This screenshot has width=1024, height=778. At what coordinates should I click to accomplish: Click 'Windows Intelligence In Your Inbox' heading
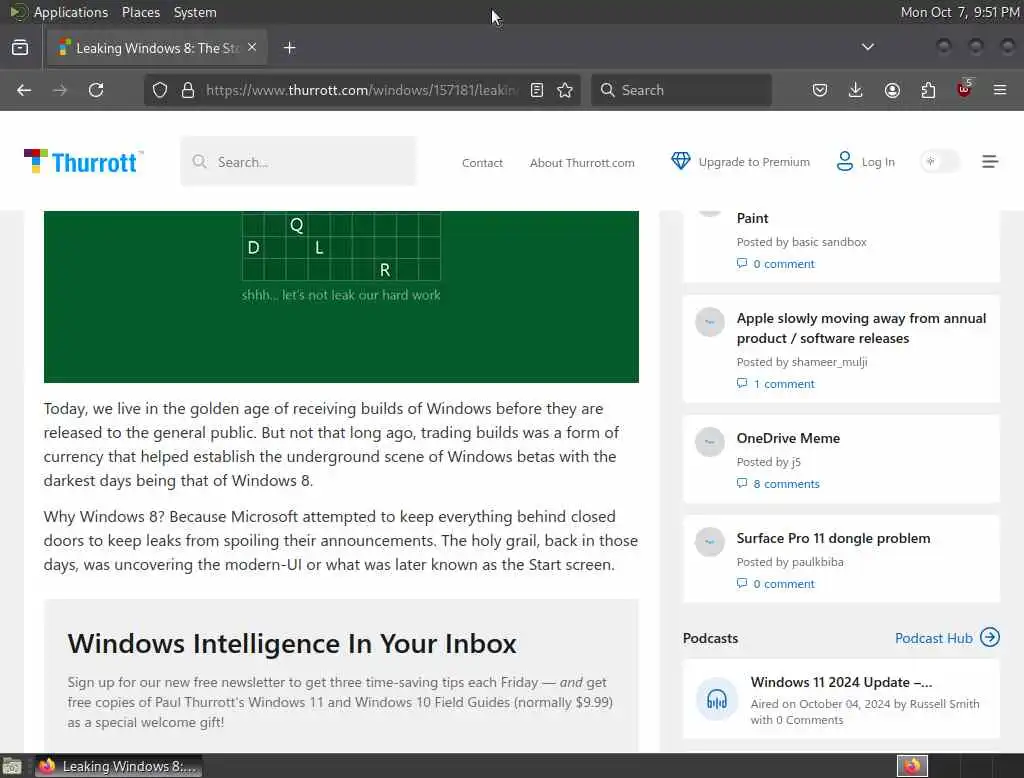tap(292, 643)
